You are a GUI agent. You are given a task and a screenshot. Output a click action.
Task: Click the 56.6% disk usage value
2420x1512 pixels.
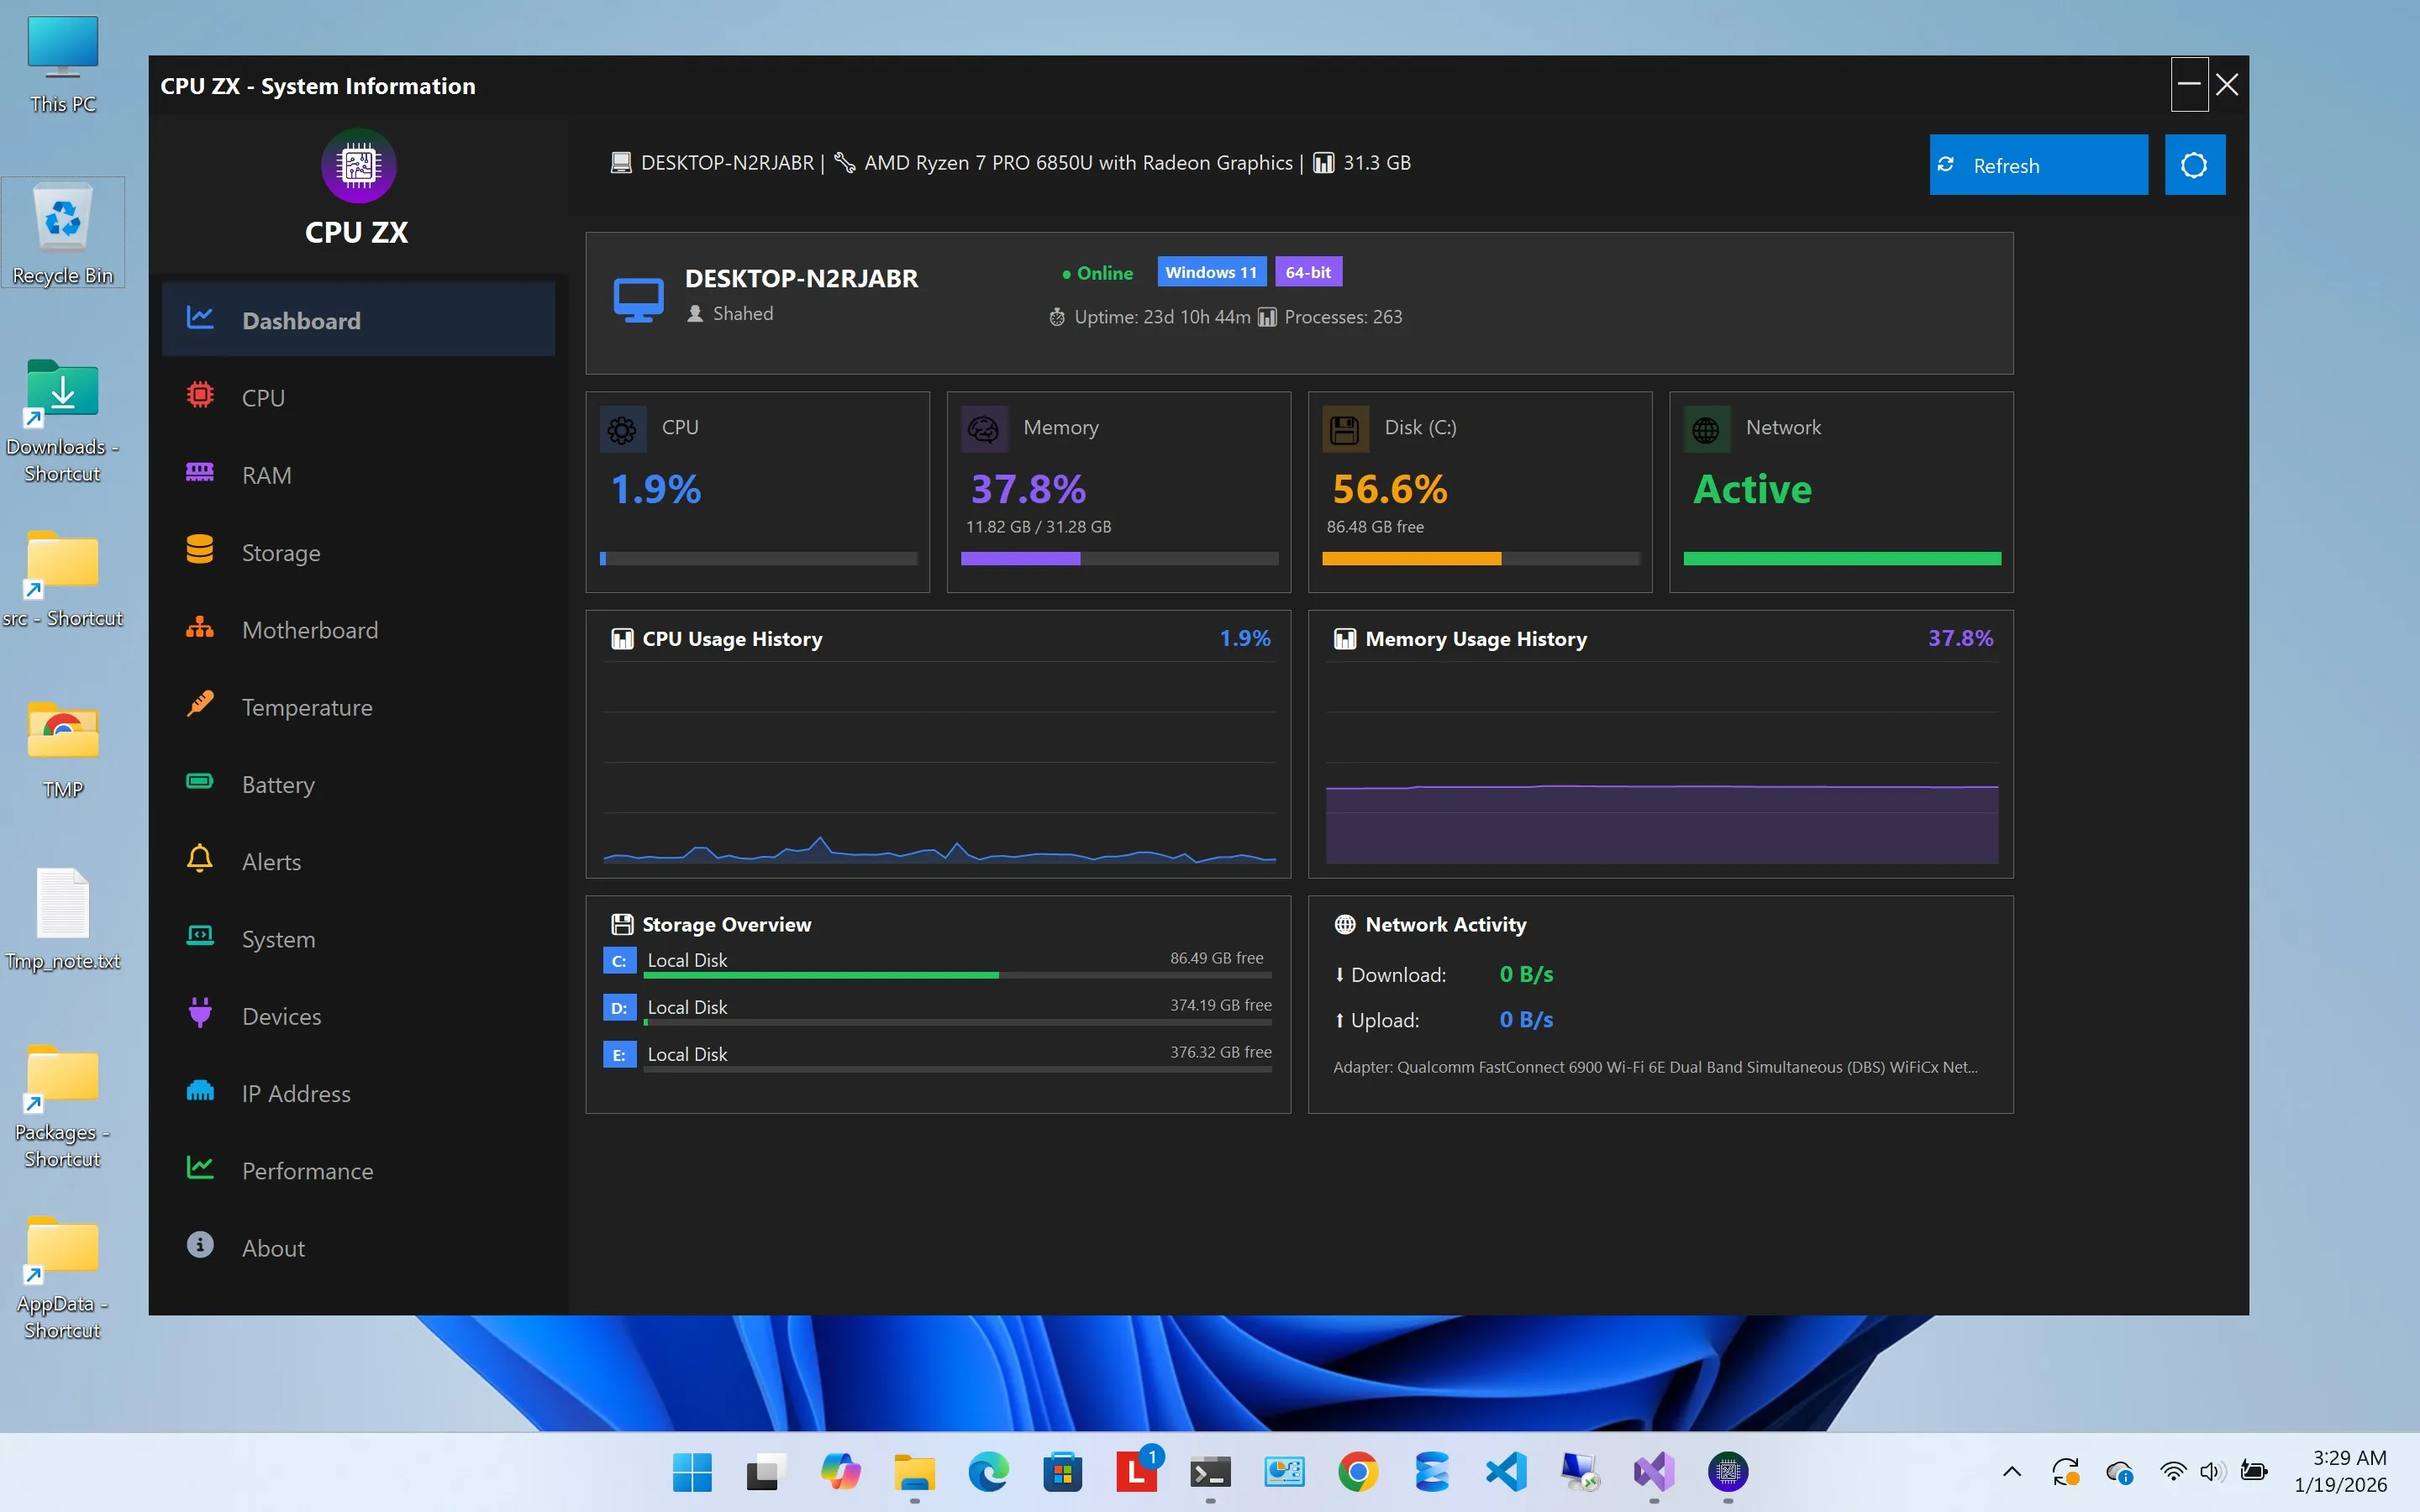point(1389,489)
